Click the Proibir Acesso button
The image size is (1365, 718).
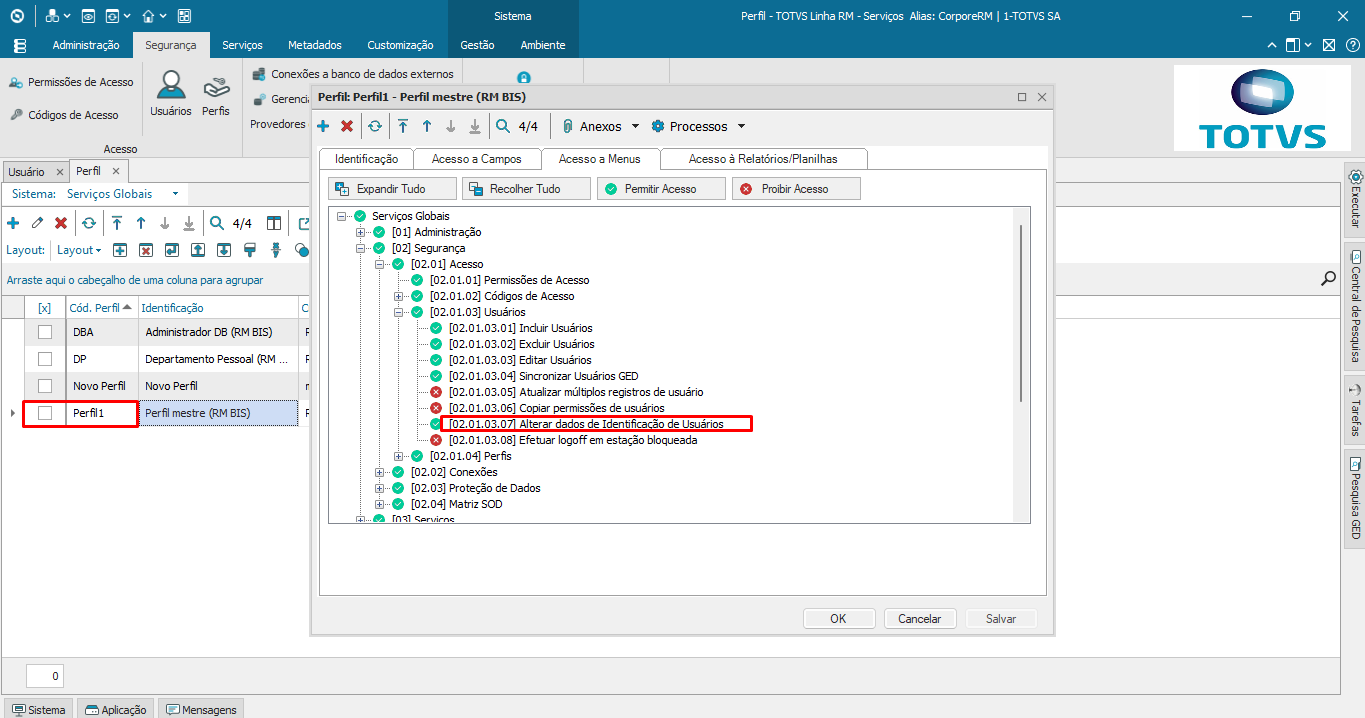[x=796, y=189]
